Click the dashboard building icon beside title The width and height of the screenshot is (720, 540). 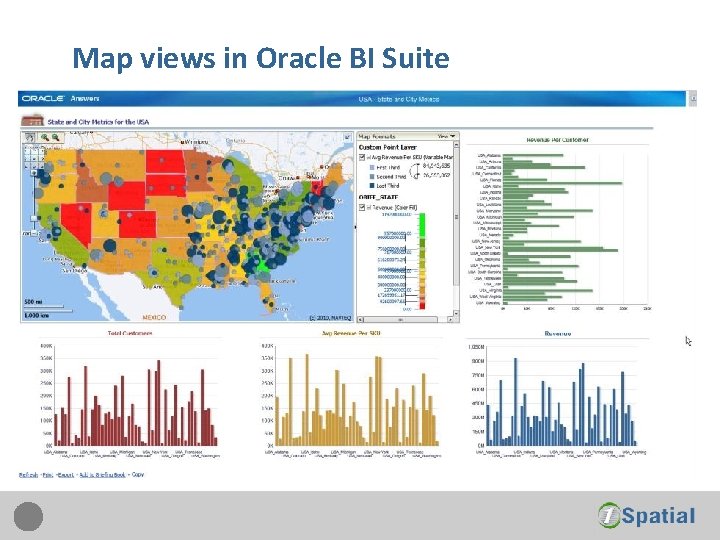click(32, 120)
